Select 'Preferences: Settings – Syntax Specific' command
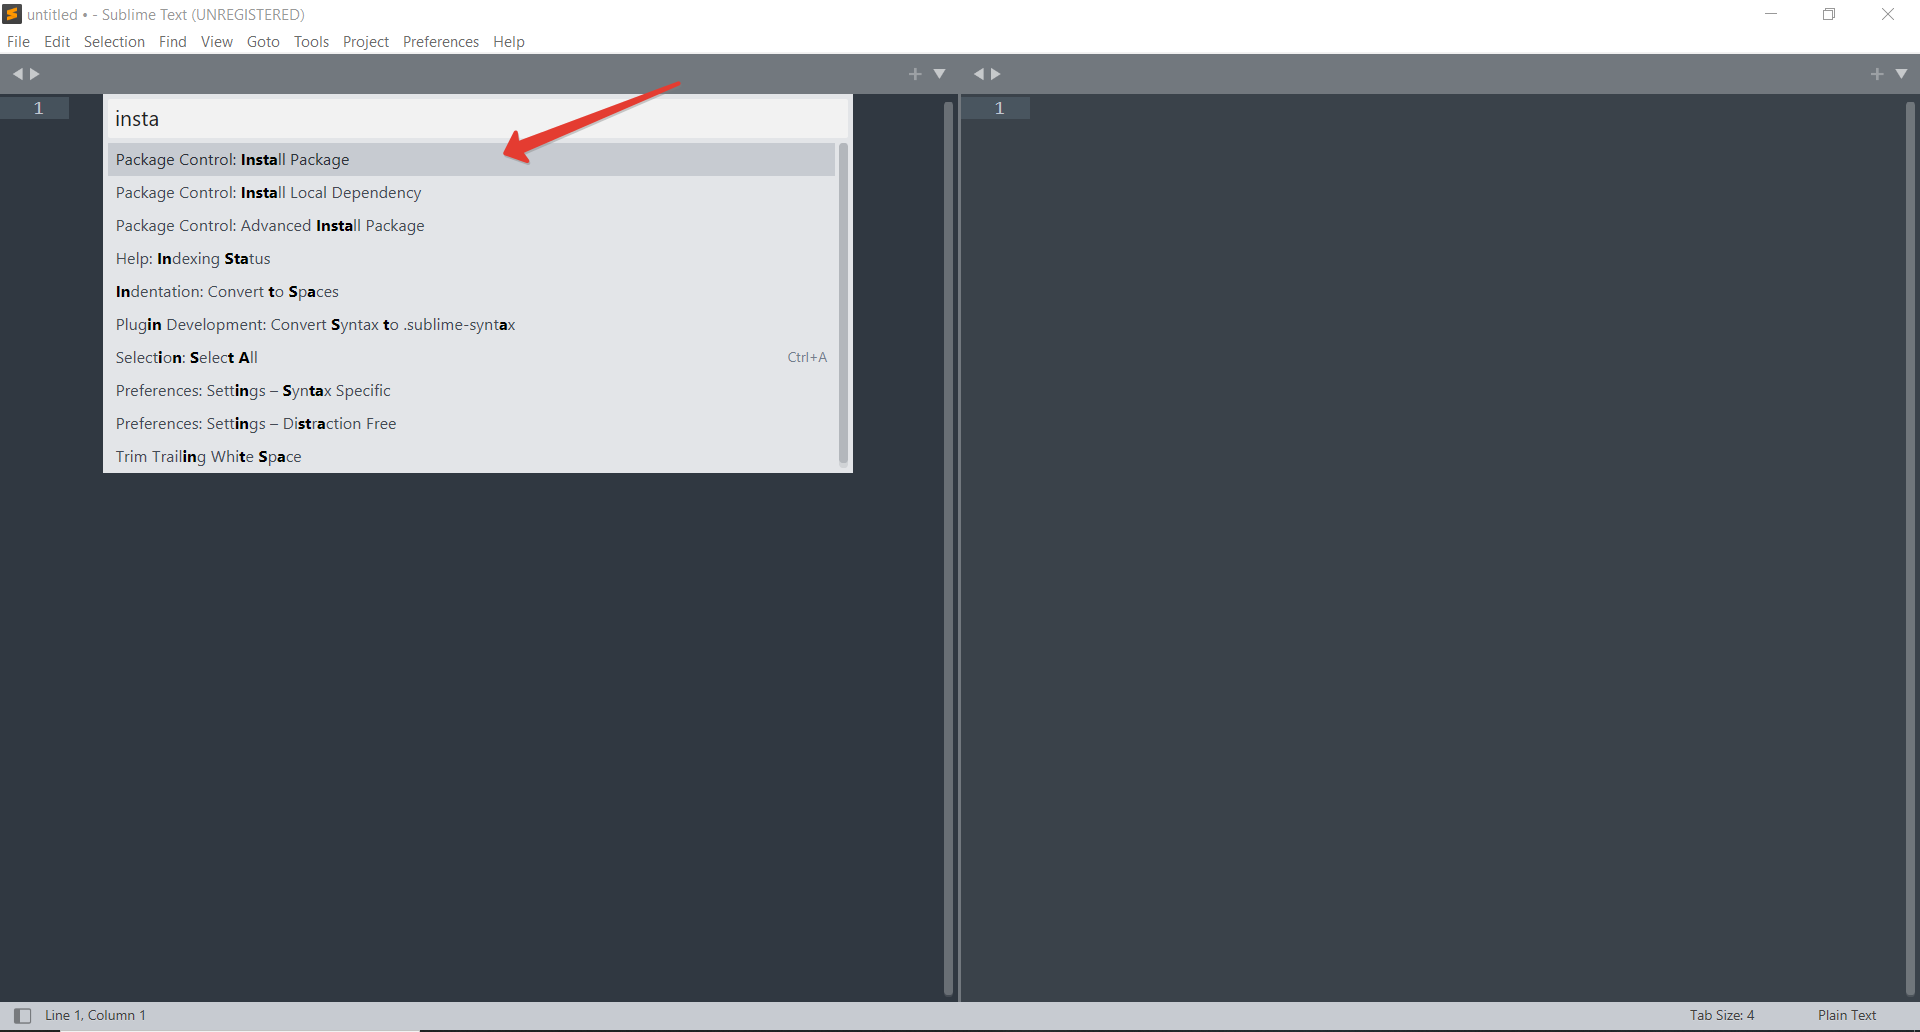Screen dimensions: 1920x1032 click(x=471, y=391)
